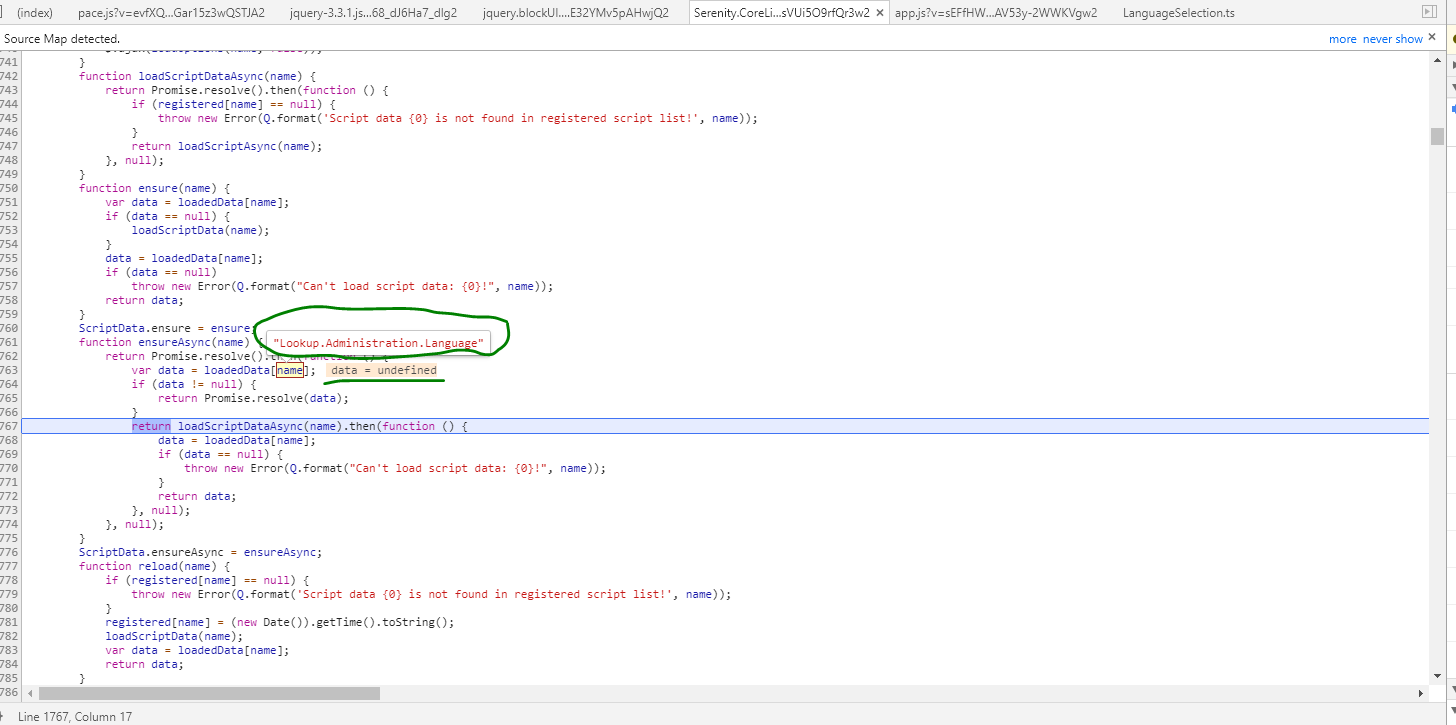The image size is (1456, 725).
Task: Set breakpoint on gutter line 782
Action: click(x=10, y=636)
